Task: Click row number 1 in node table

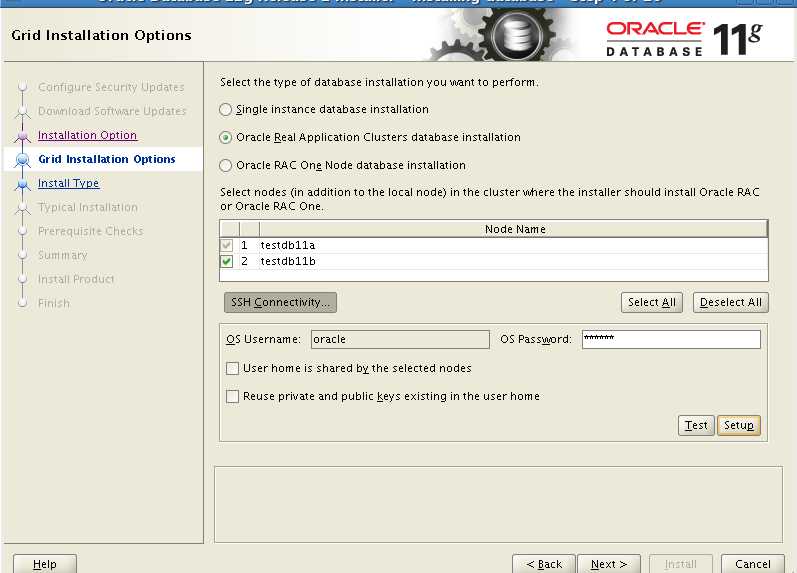Action: [x=244, y=245]
